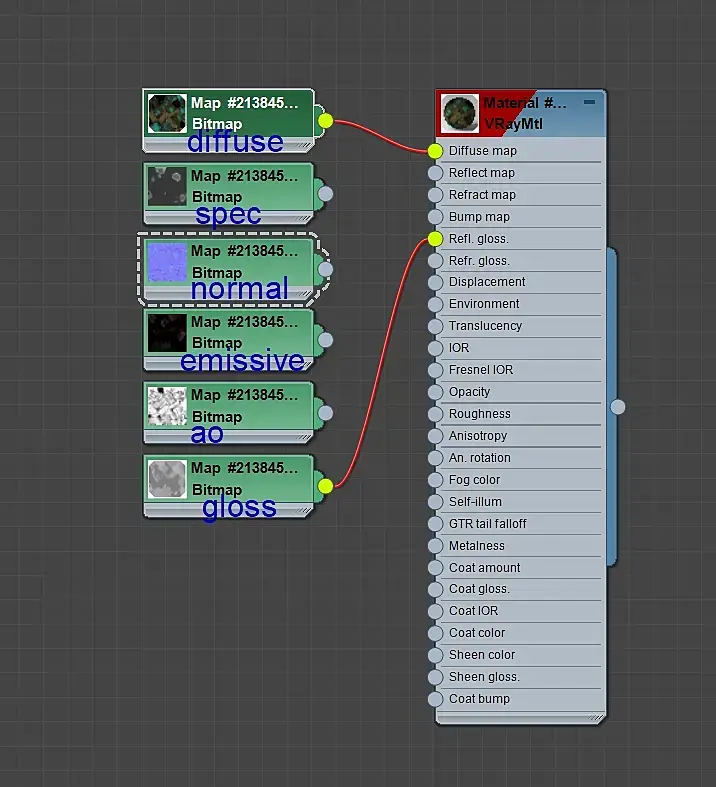Click the Opacity slot label

[x=469, y=392]
